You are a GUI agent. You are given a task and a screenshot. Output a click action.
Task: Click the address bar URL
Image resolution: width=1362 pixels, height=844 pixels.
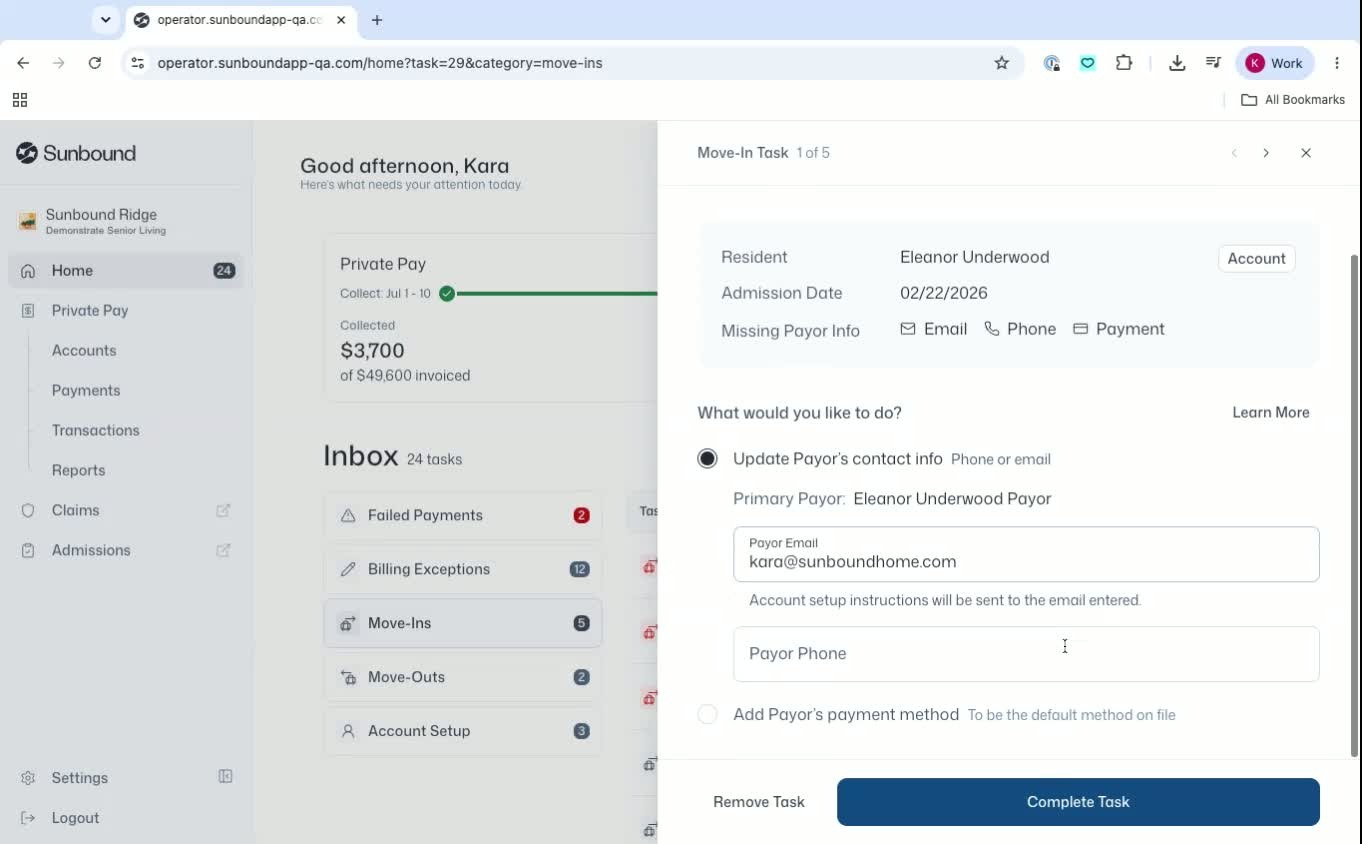(380, 63)
